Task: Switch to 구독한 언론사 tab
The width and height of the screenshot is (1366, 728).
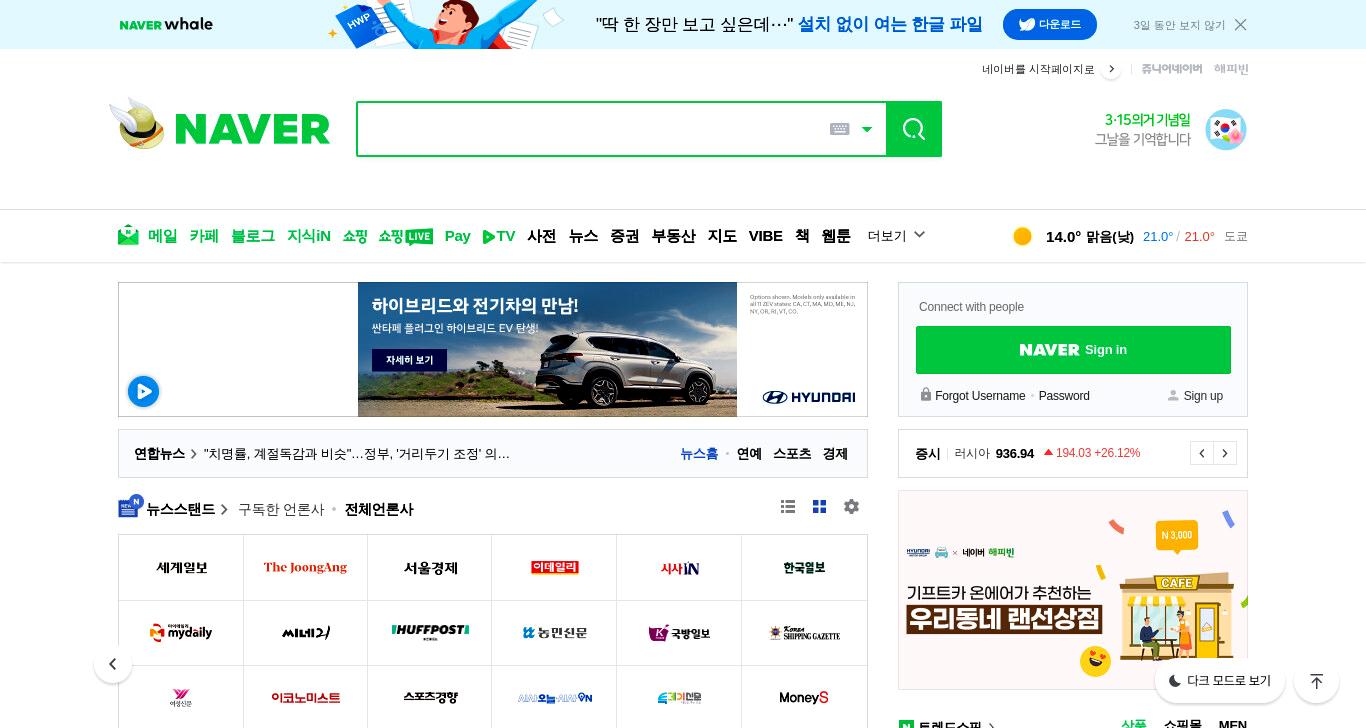Action: click(x=281, y=509)
